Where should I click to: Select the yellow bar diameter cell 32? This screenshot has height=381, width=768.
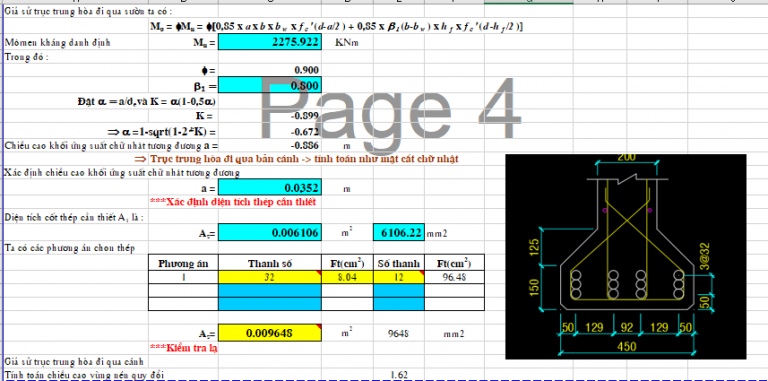270,277
